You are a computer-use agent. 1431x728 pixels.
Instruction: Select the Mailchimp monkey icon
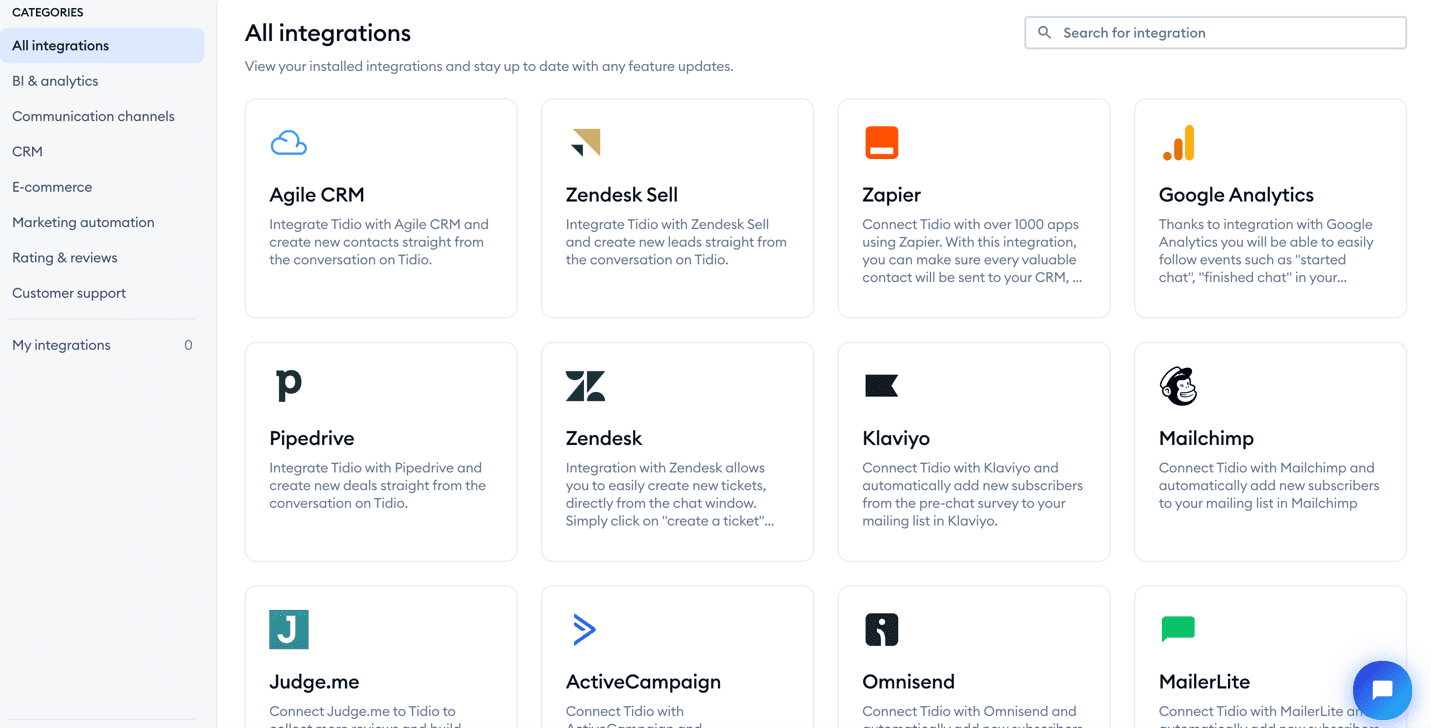(1178, 385)
